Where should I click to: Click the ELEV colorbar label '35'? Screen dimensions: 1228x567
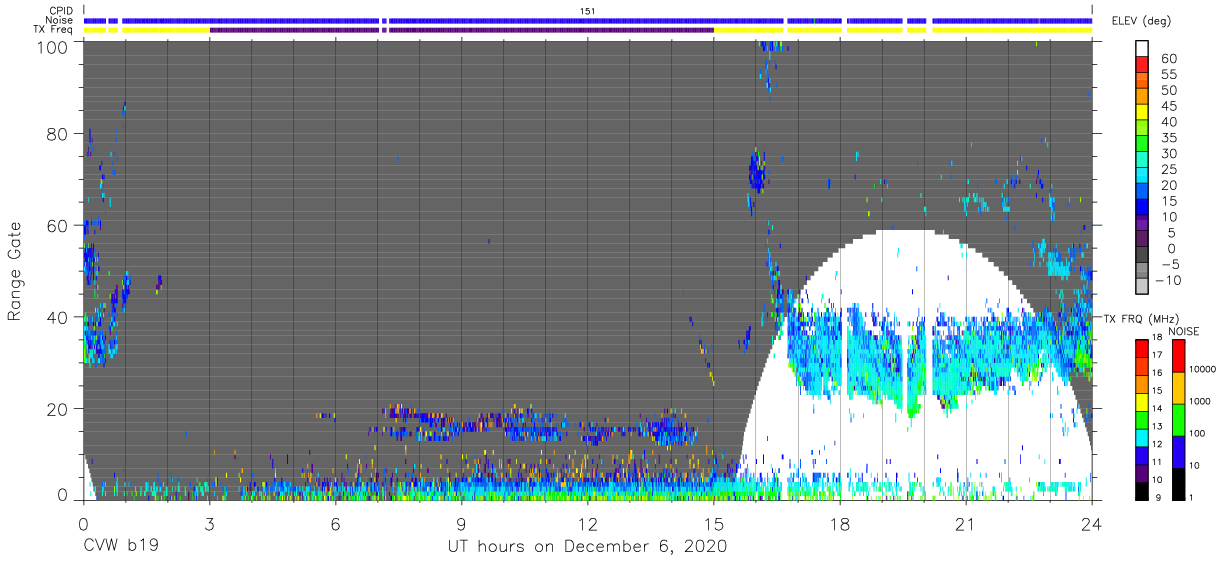[x=1169, y=138]
